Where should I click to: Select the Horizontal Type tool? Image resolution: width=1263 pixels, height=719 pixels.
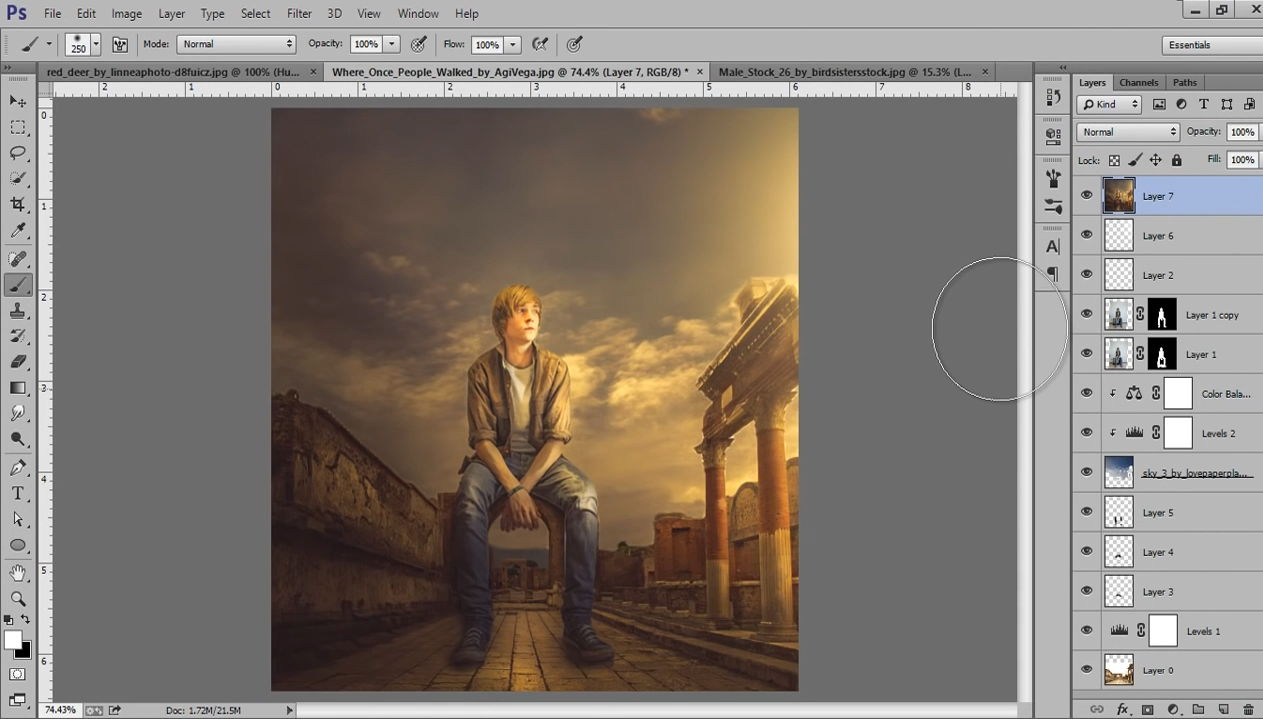[x=18, y=494]
